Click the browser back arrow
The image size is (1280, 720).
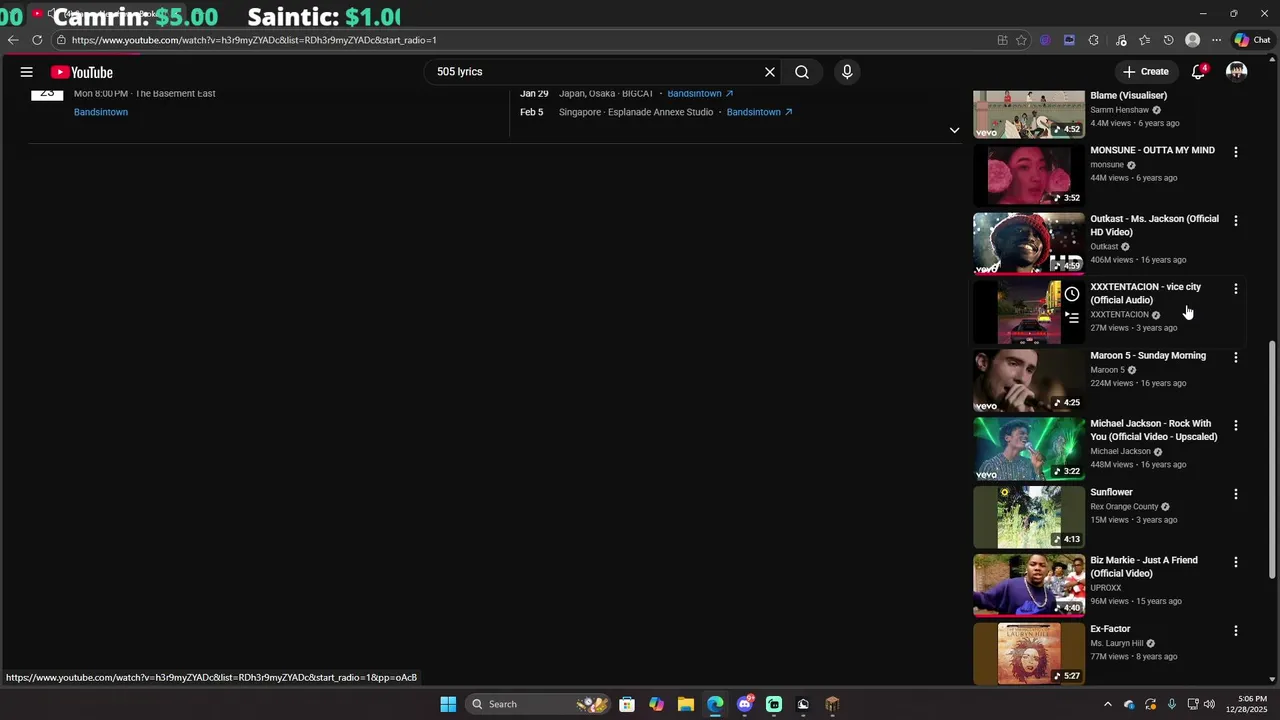click(x=12, y=40)
